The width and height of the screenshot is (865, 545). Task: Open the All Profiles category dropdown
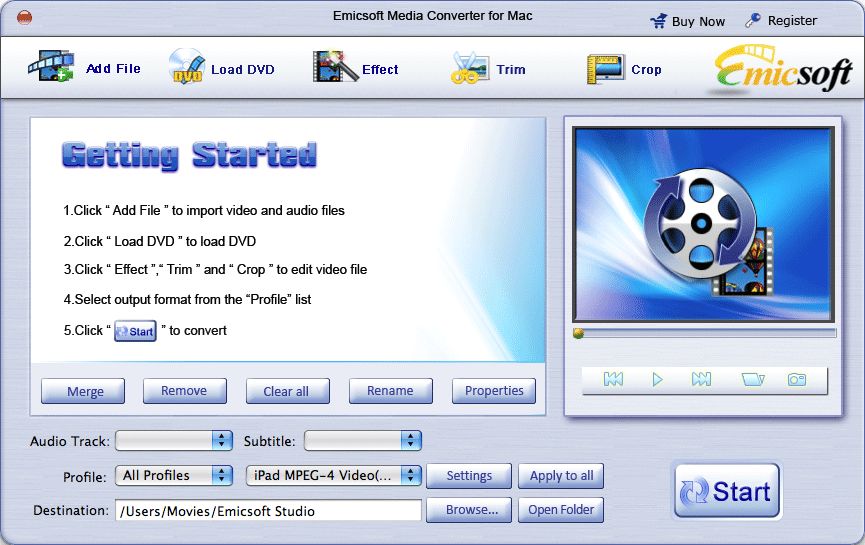click(174, 475)
